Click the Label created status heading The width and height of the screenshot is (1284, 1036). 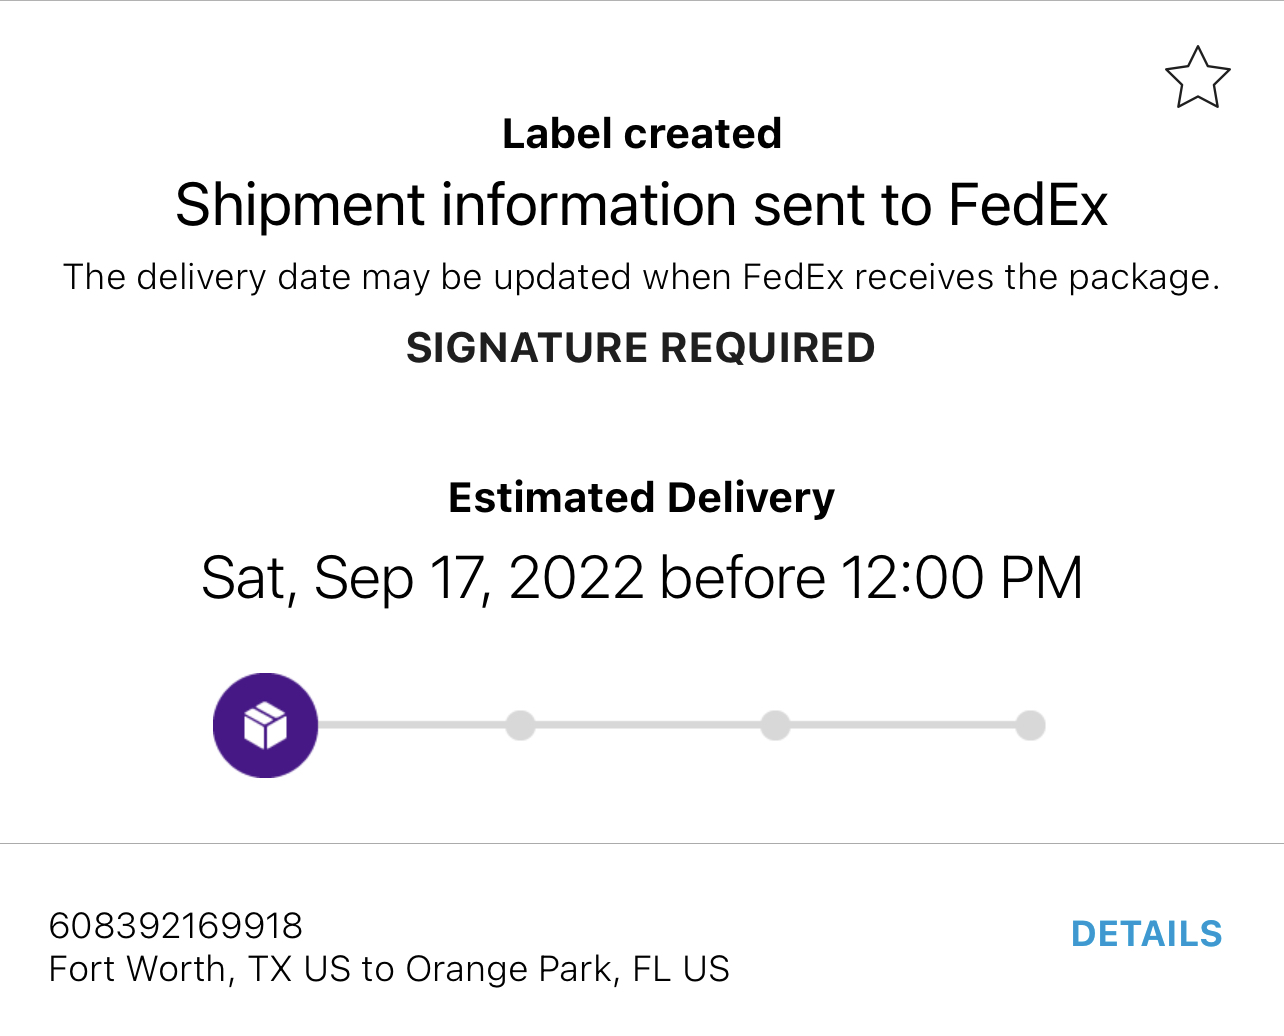coord(642,134)
